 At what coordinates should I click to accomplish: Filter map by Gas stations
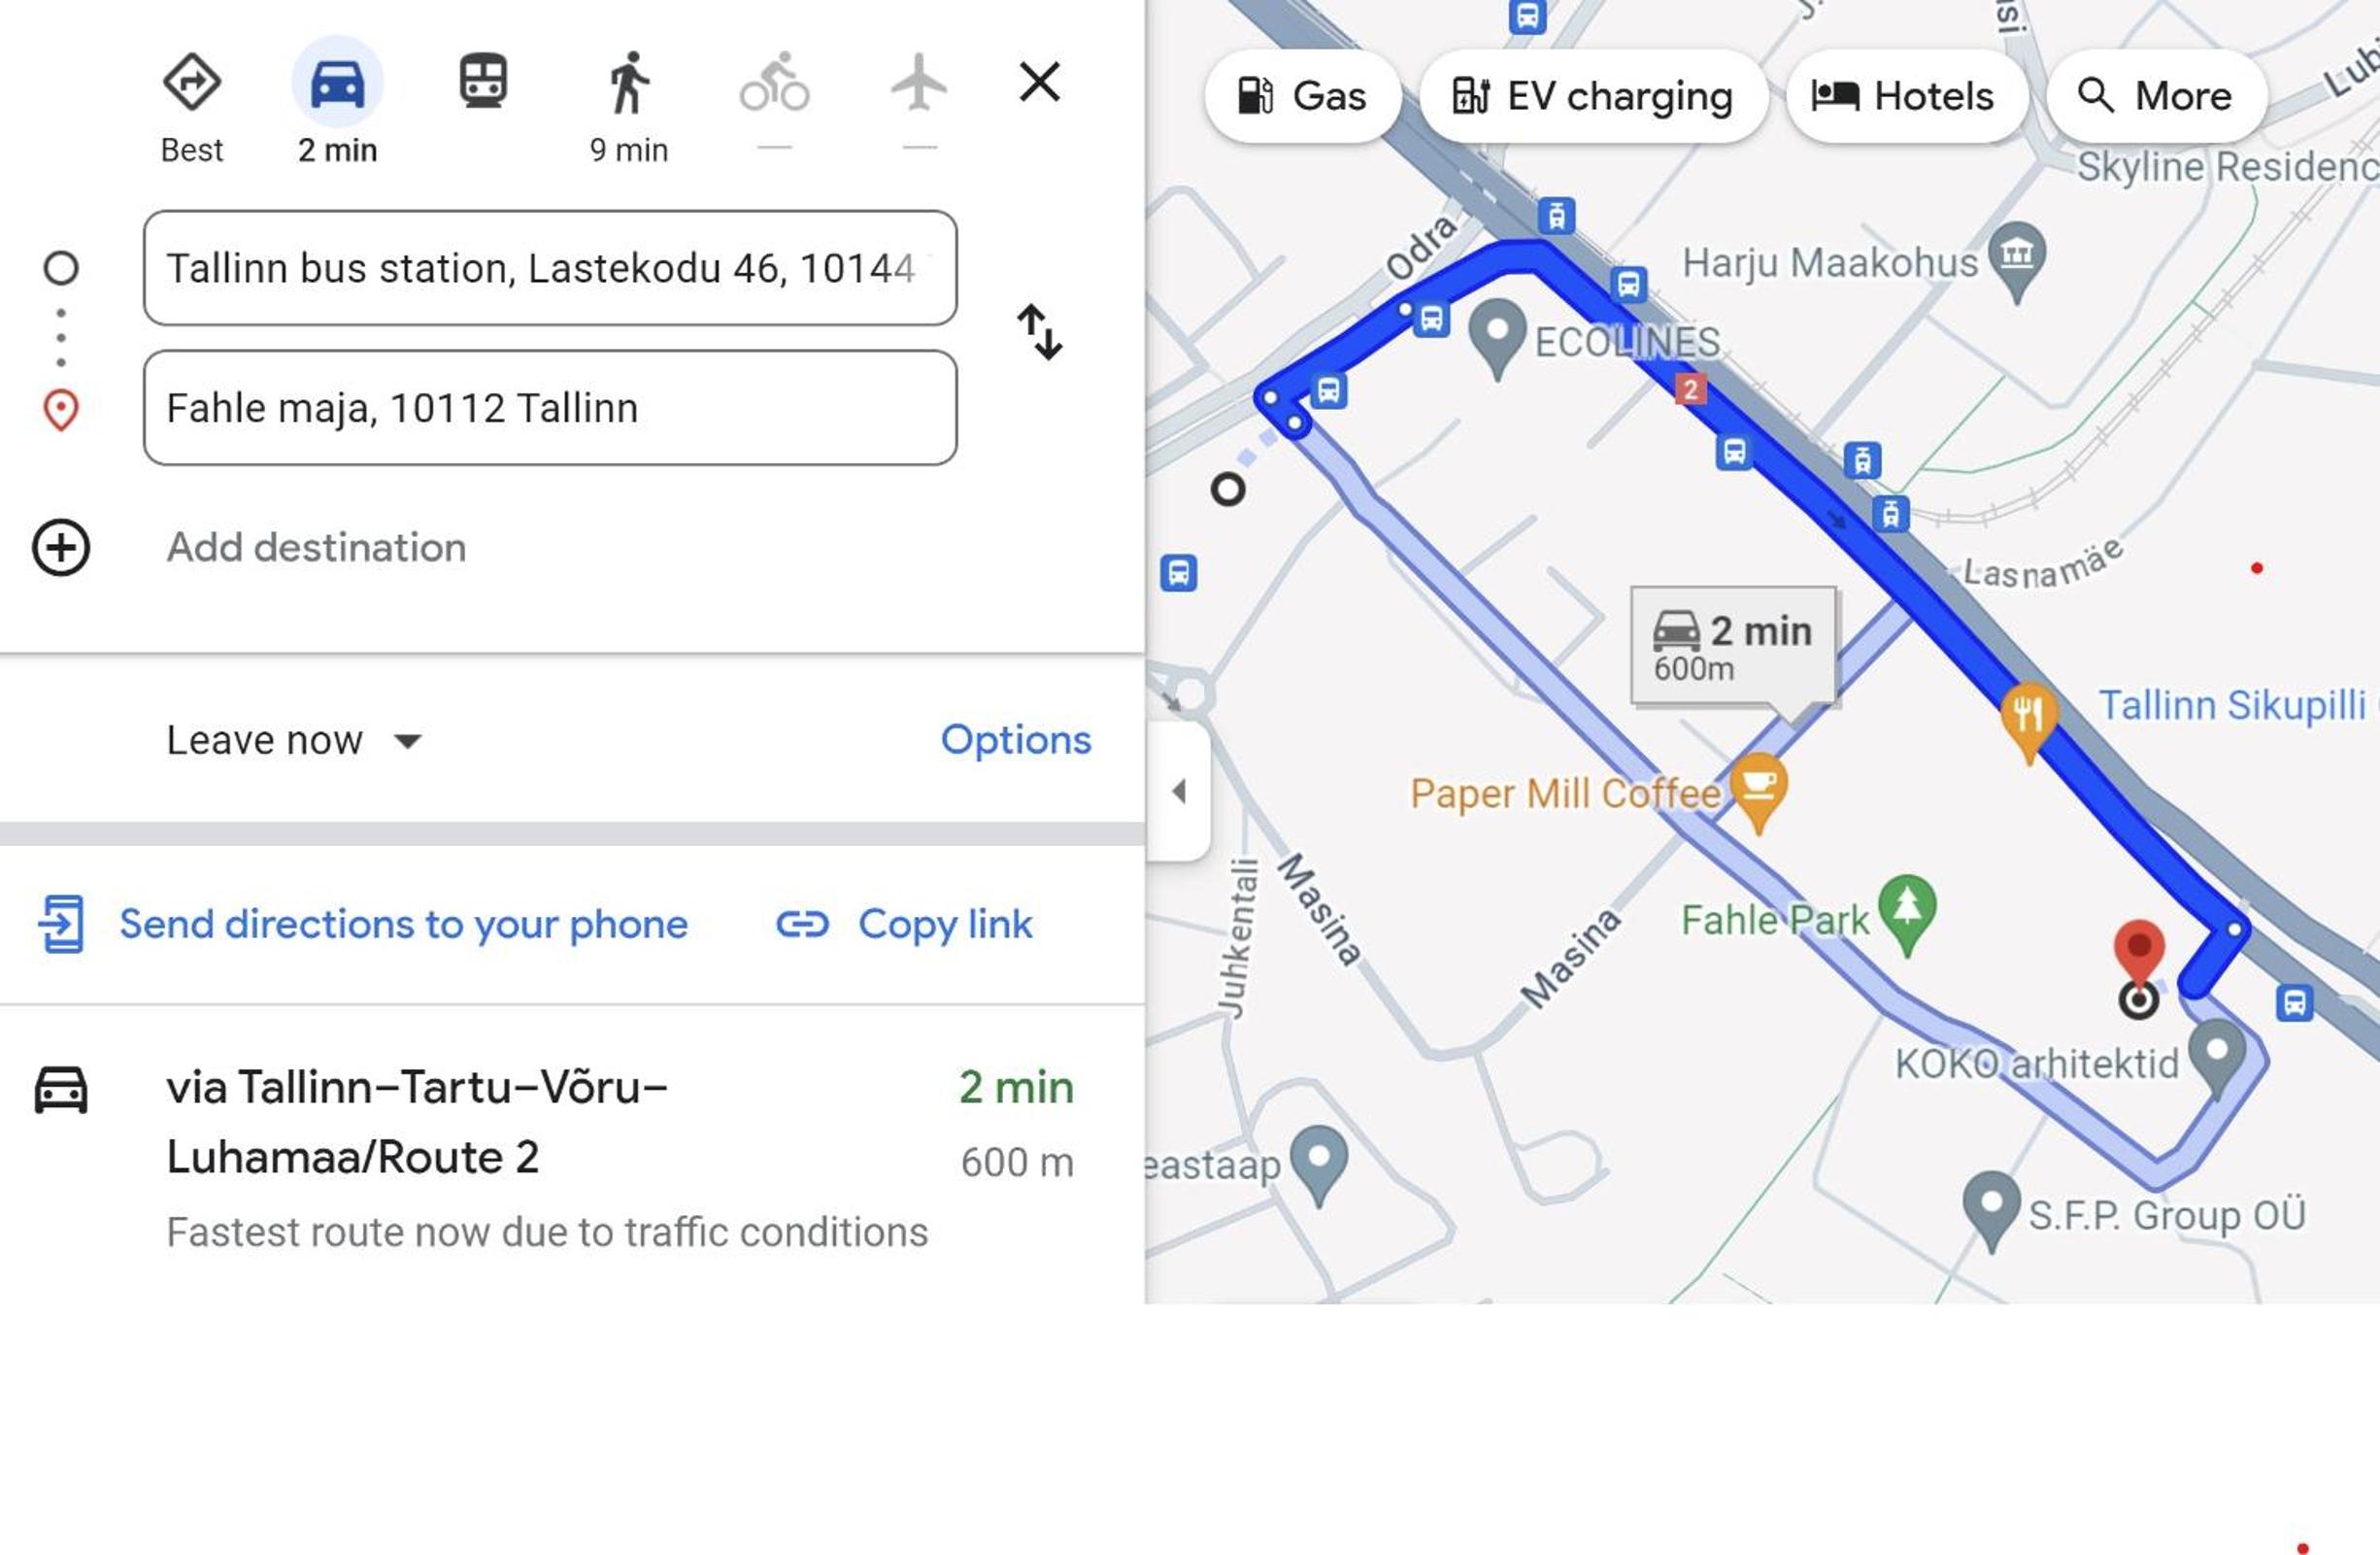tap(1302, 96)
